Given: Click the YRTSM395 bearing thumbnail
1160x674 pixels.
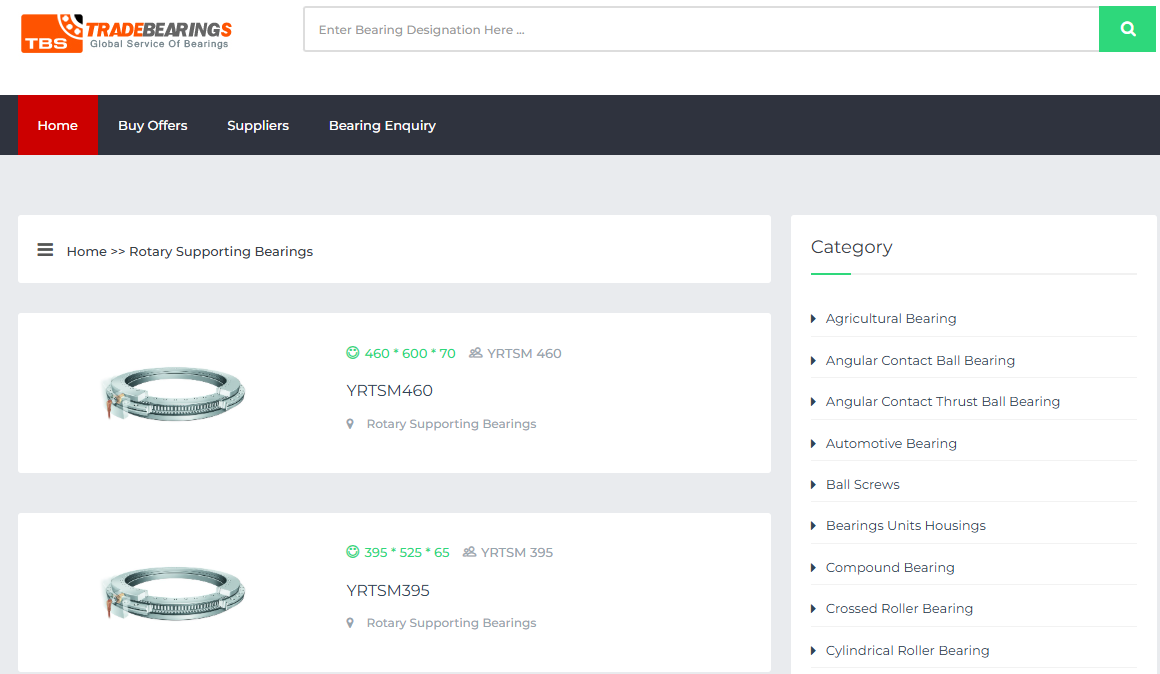Looking at the screenshot, I should pos(175,592).
